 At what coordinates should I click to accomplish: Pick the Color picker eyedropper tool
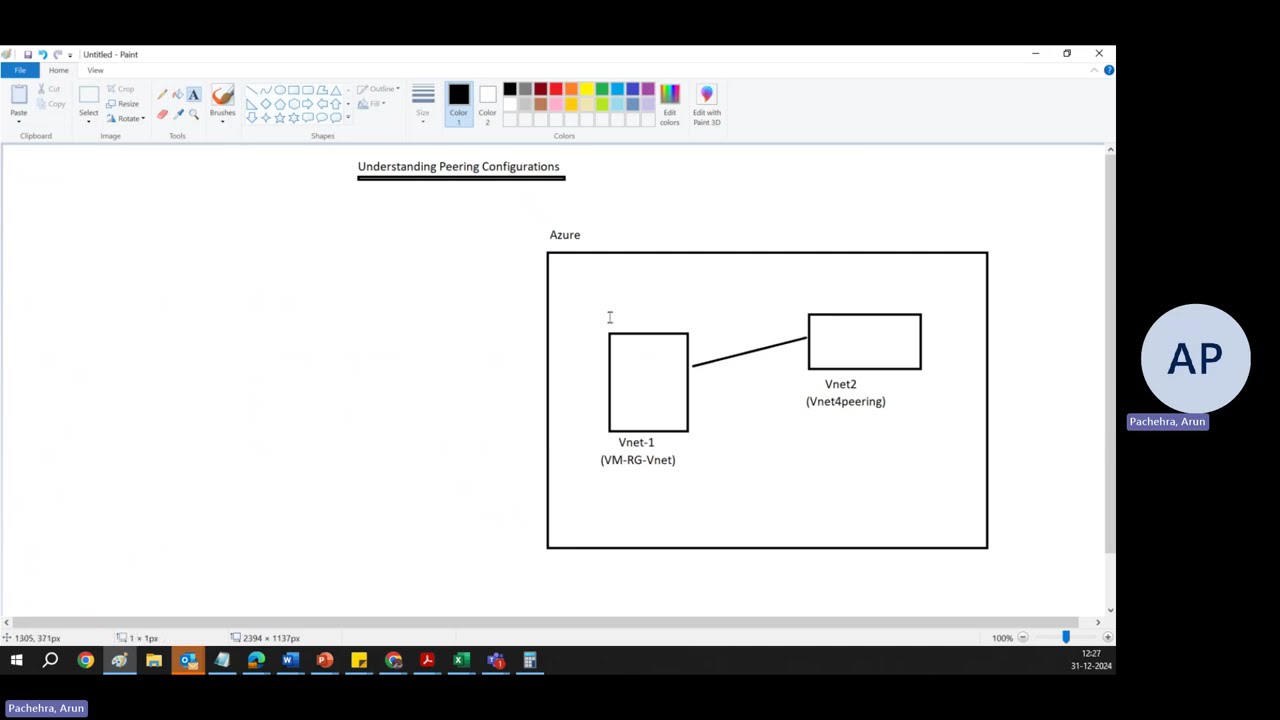pyautogui.click(x=178, y=114)
